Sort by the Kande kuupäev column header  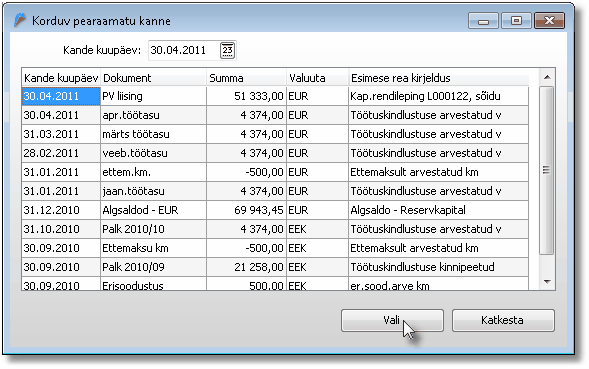61,78
